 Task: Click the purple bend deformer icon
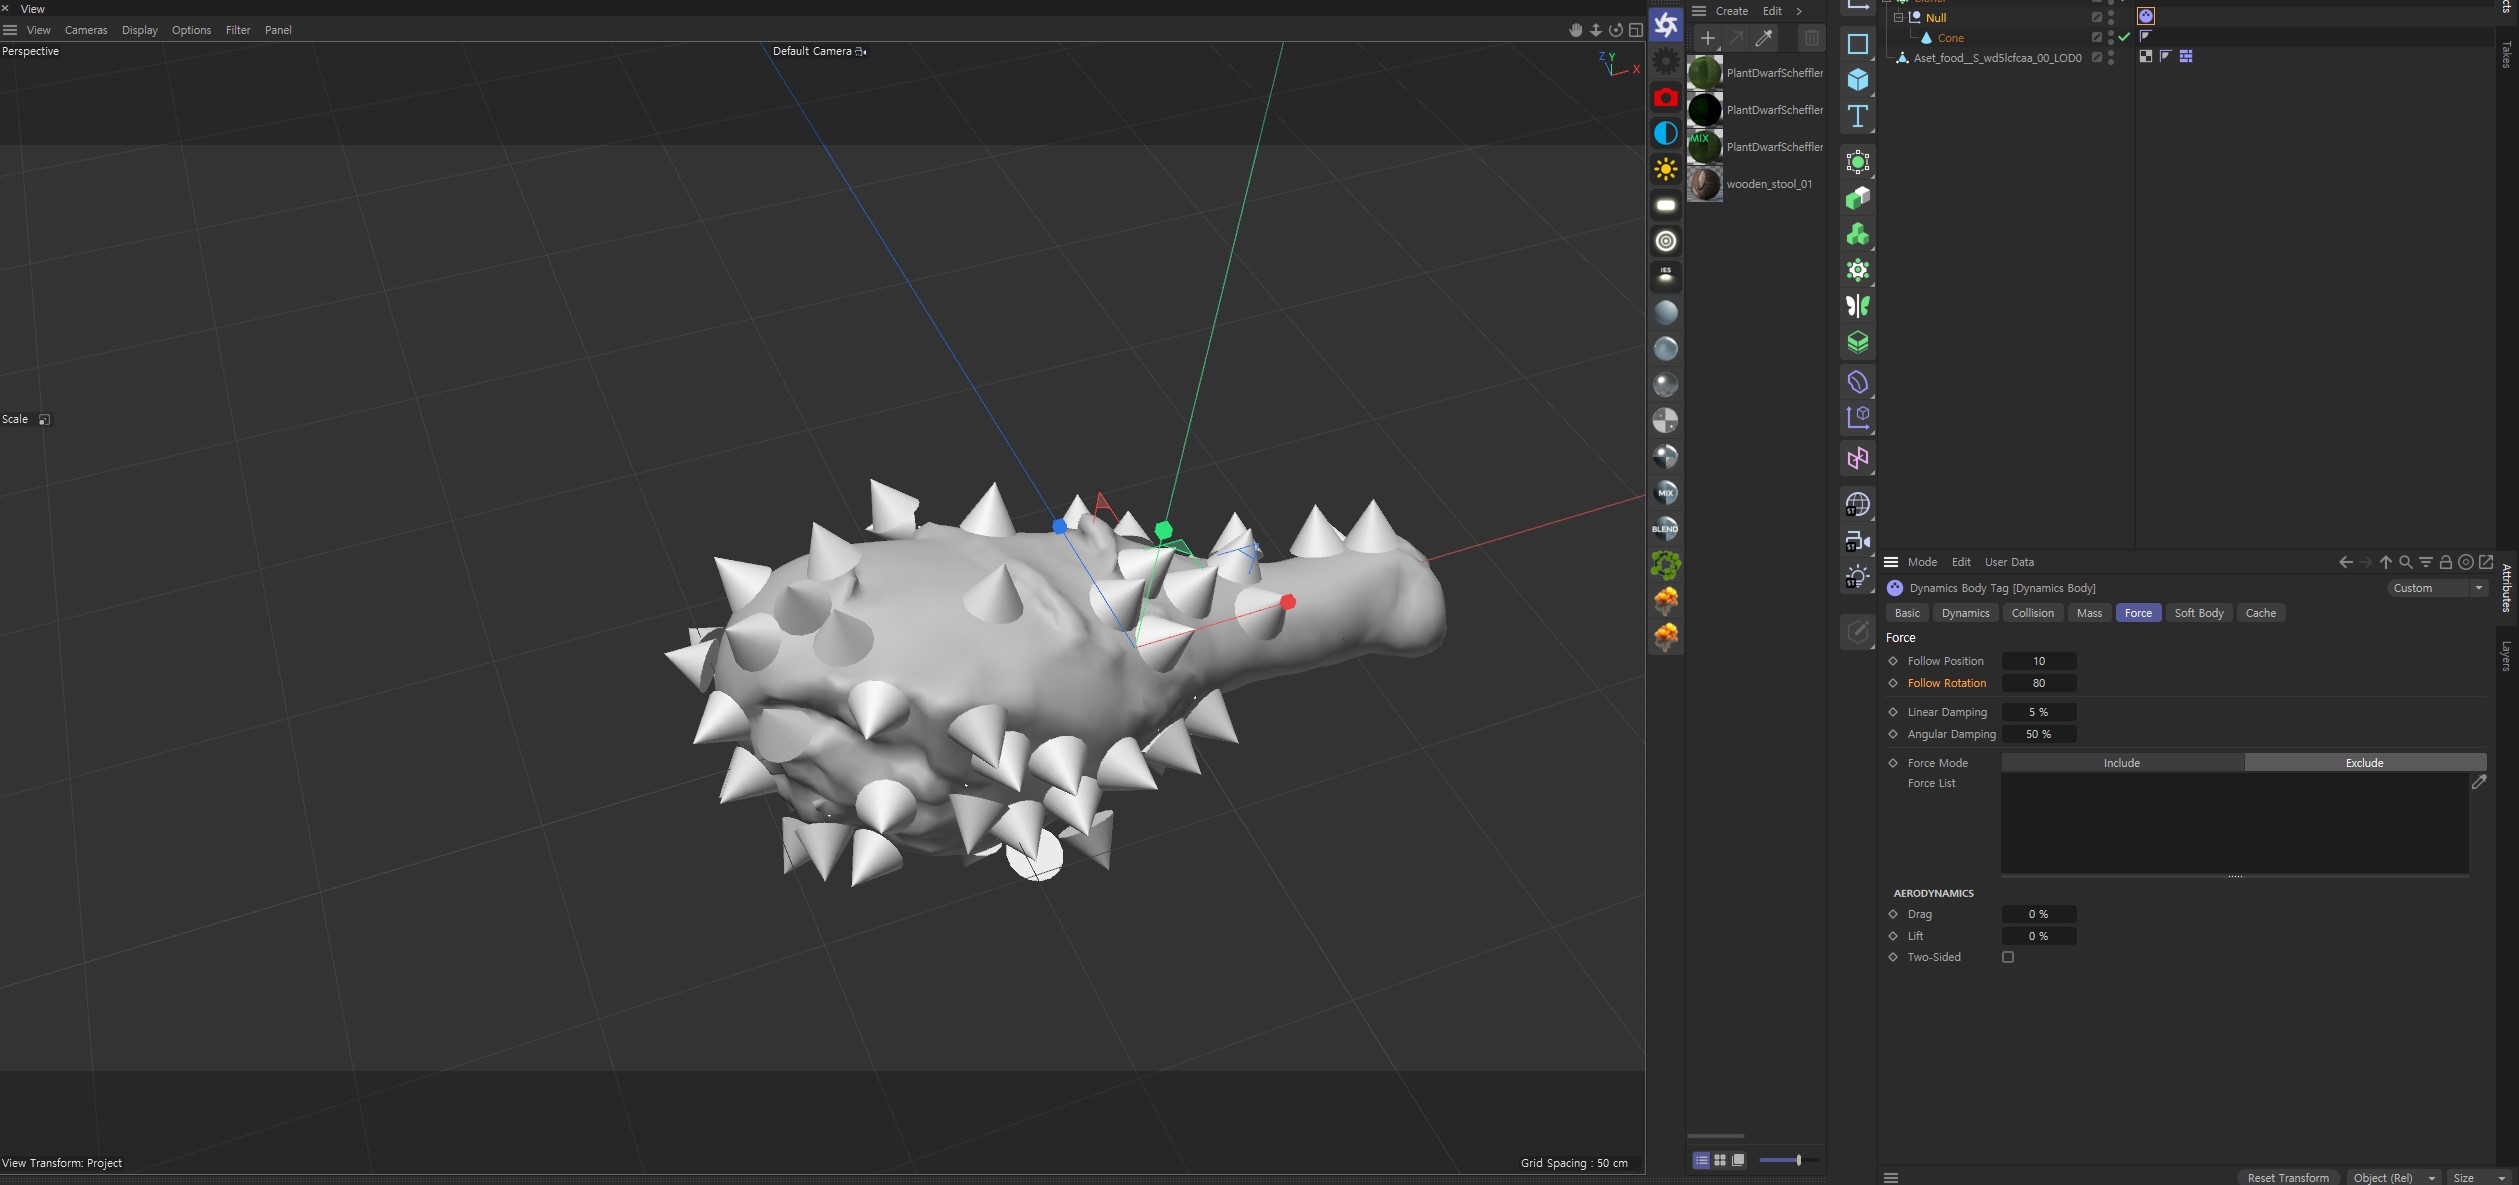coord(1857,382)
